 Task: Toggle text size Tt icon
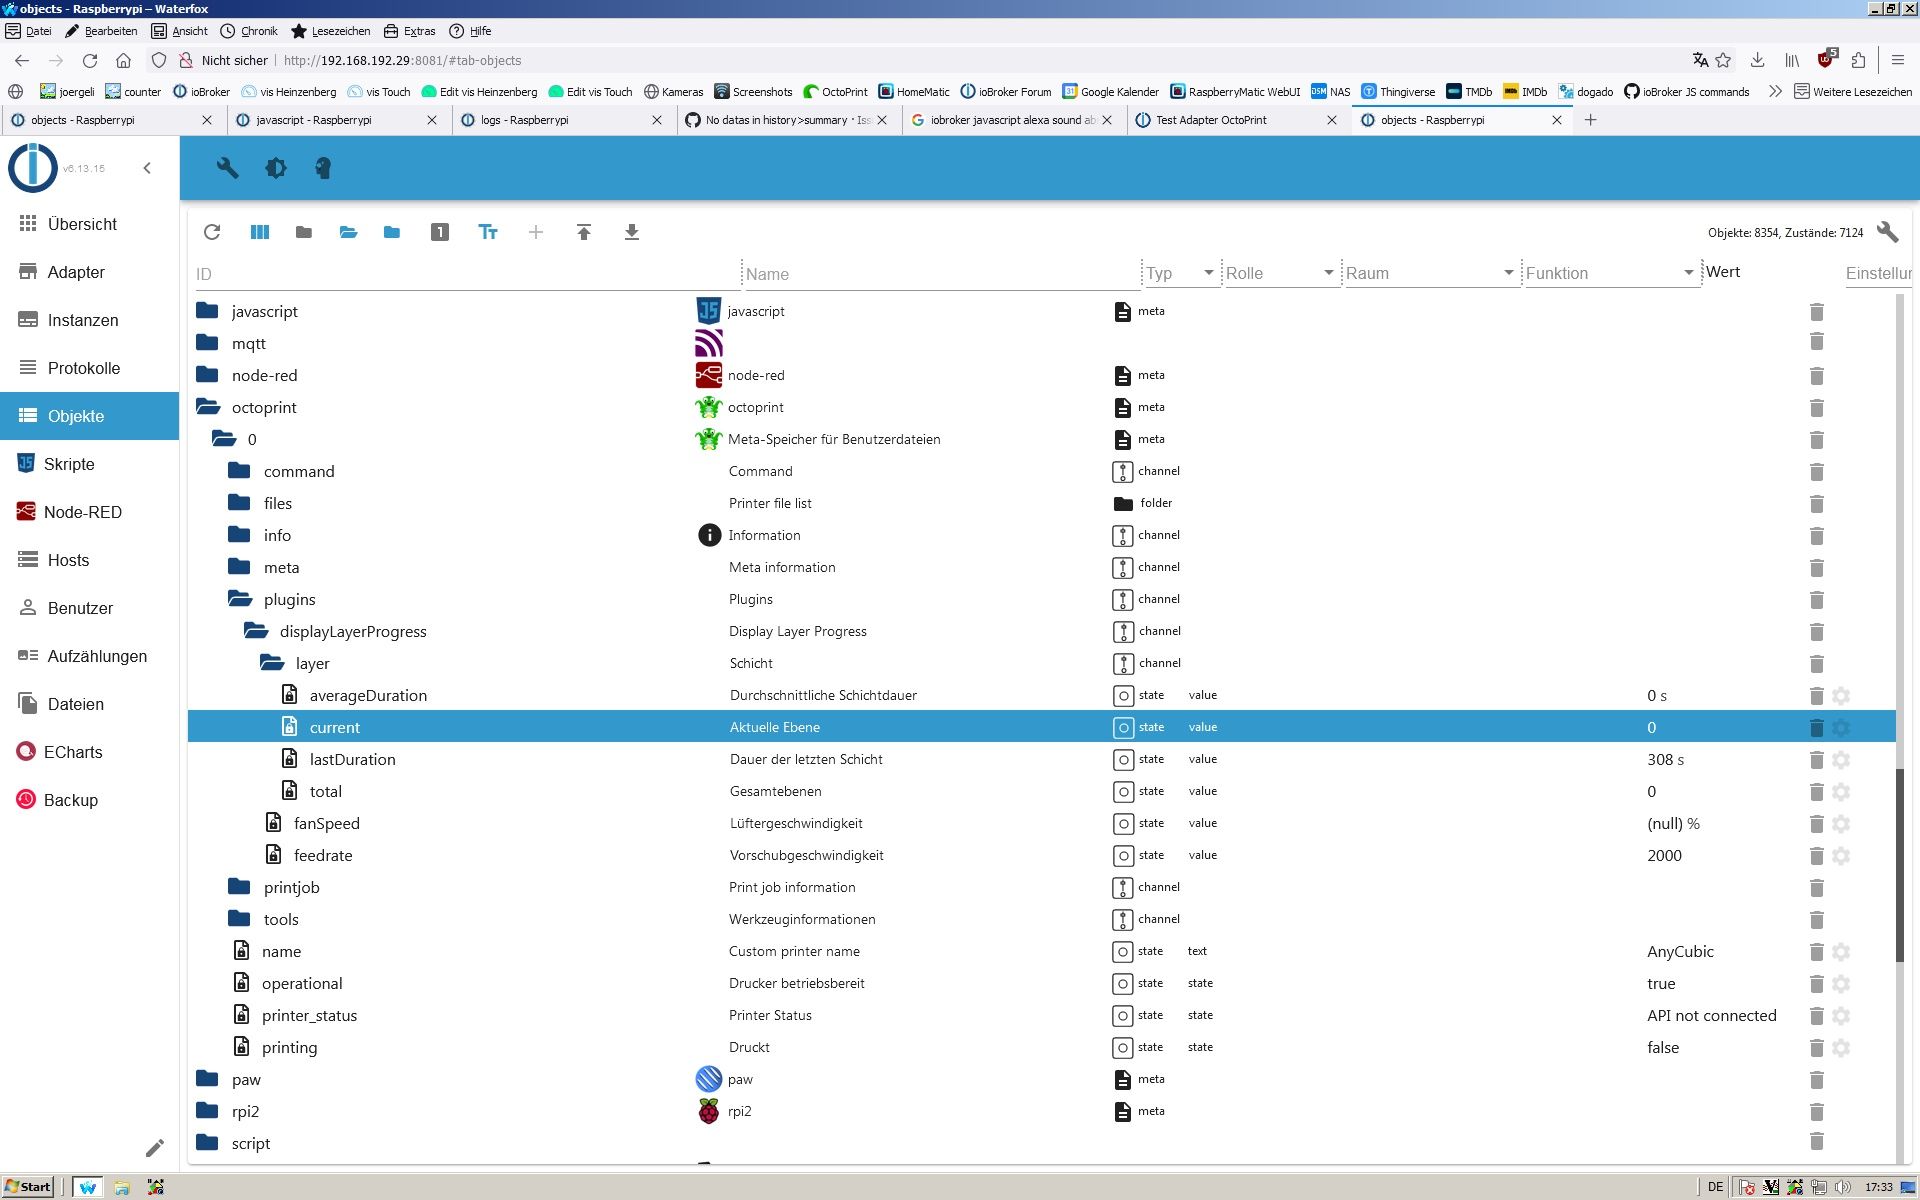click(488, 232)
